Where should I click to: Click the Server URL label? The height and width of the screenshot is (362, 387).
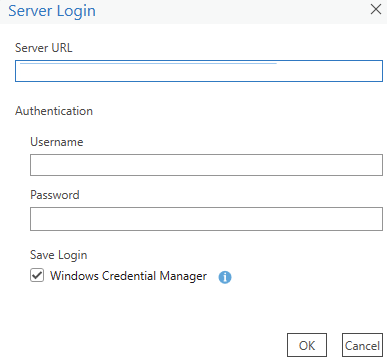tap(44, 48)
